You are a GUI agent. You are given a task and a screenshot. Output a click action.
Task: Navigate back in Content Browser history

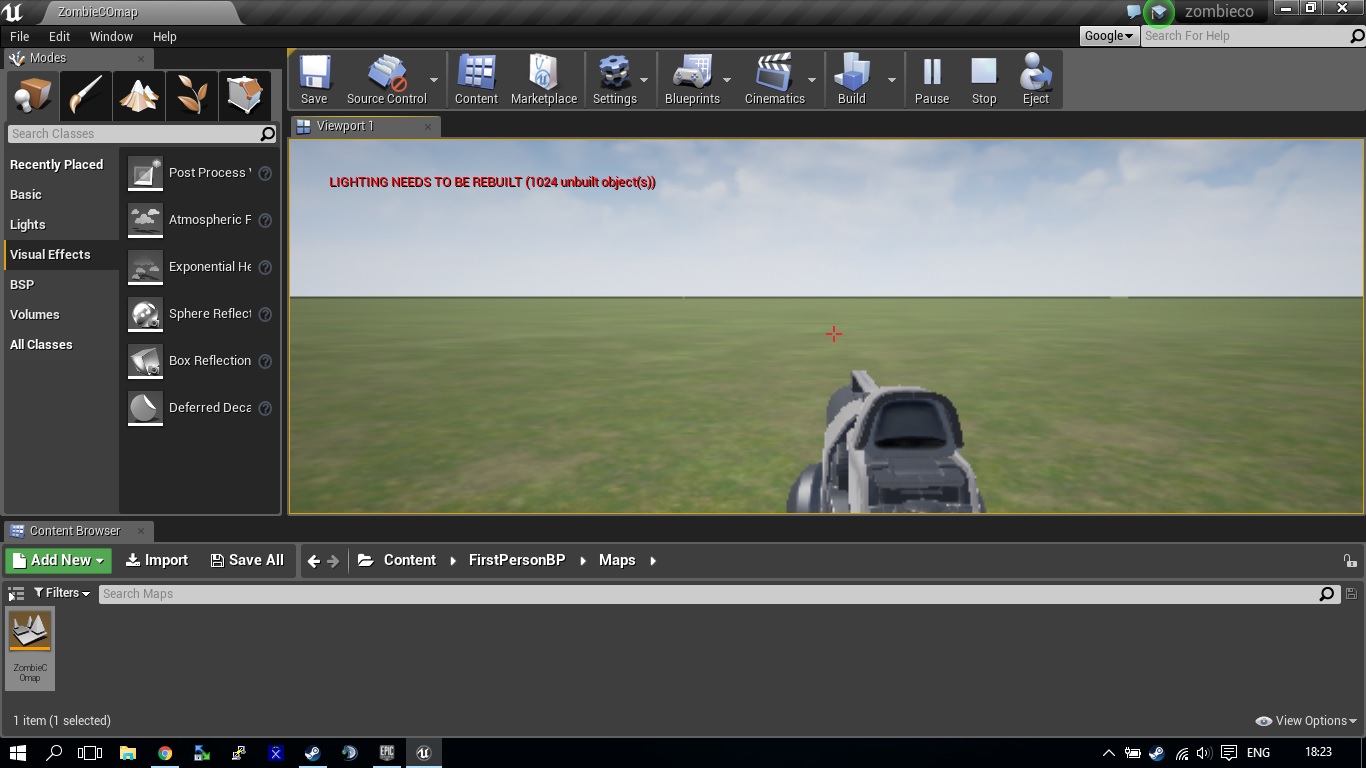pyautogui.click(x=314, y=561)
